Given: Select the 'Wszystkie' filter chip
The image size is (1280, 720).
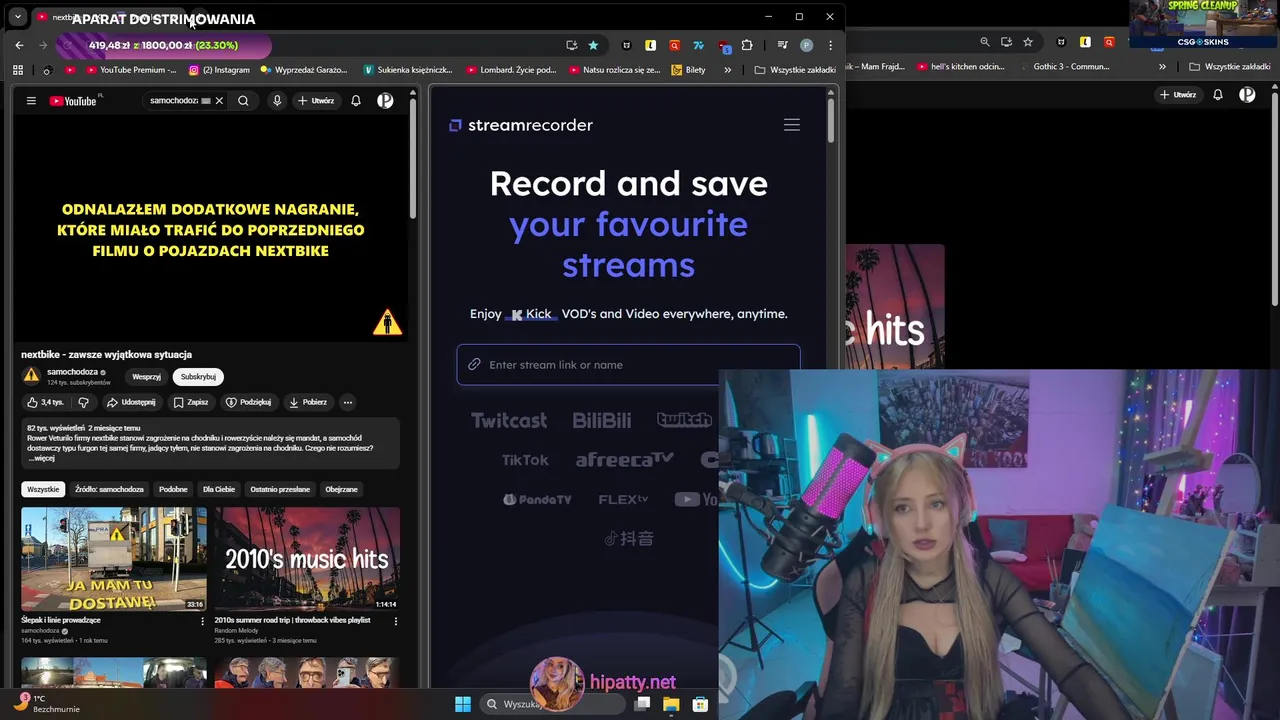Looking at the screenshot, I should [x=43, y=489].
